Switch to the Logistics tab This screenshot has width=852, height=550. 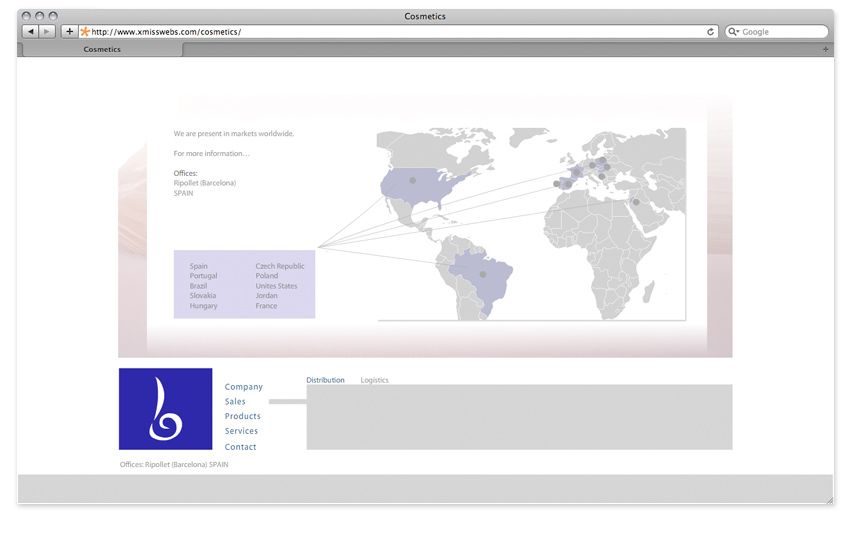[x=374, y=380]
